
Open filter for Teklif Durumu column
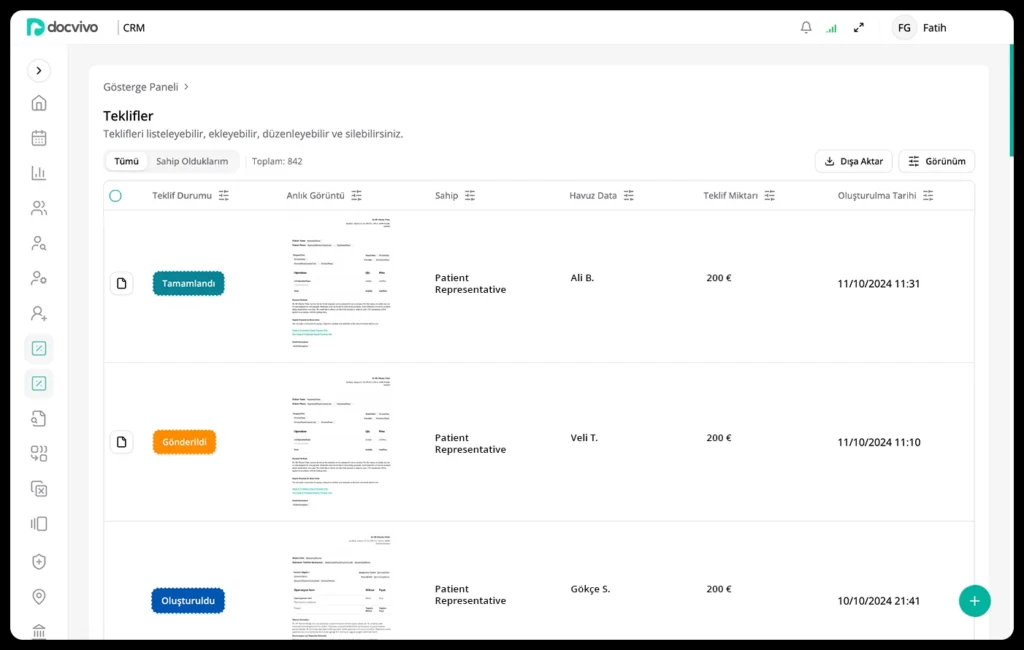pyautogui.click(x=224, y=196)
